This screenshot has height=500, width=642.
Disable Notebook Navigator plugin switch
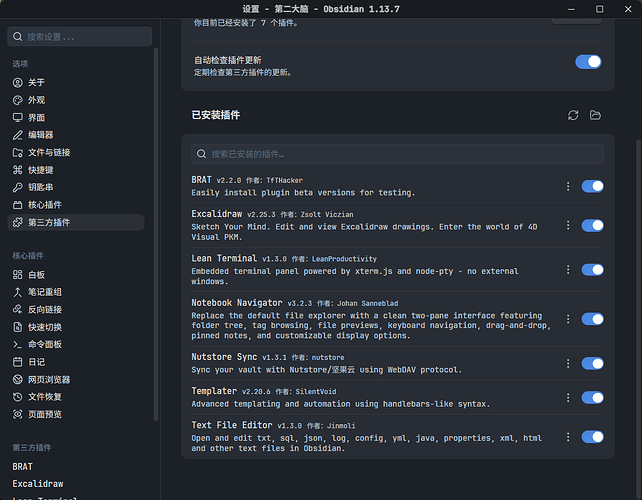pyautogui.click(x=592, y=319)
